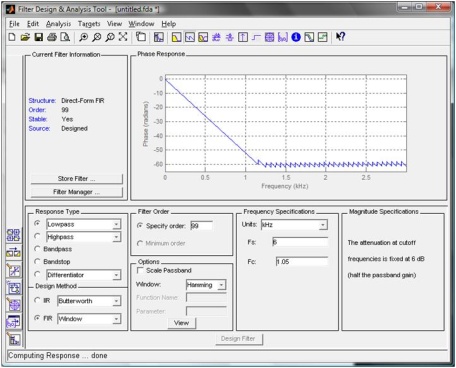Display the Step Response plot

pos(256,37)
